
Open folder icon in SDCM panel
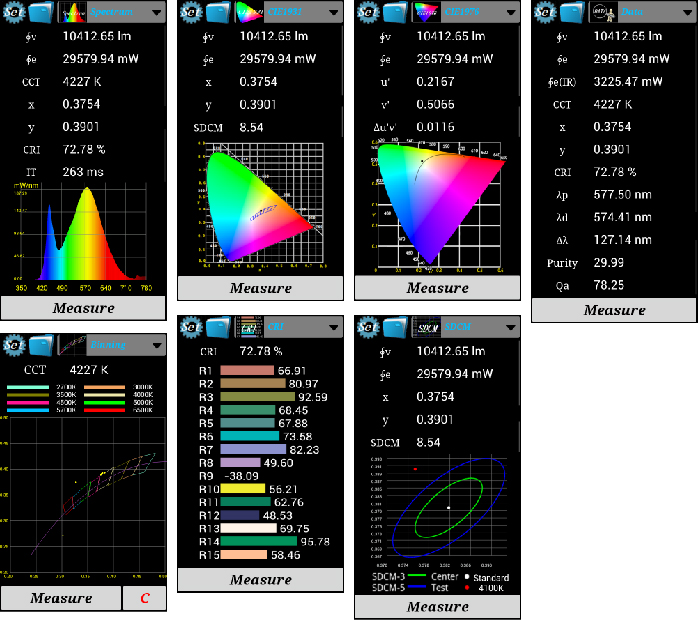(395, 327)
